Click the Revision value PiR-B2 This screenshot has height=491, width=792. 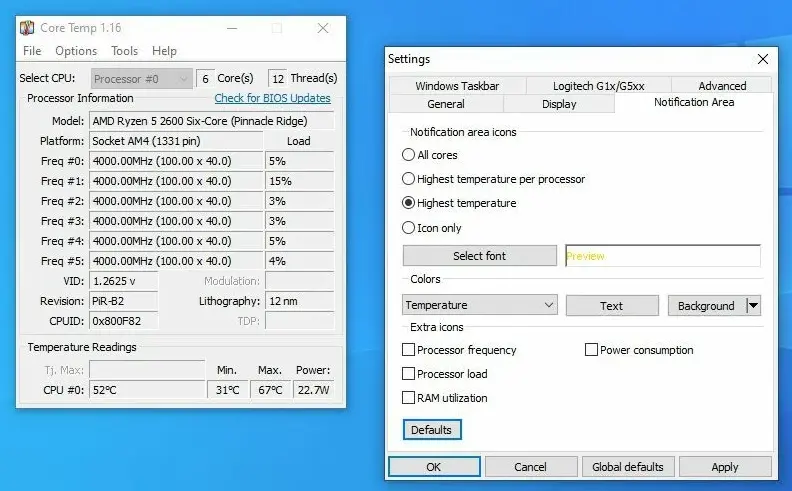click(123, 301)
